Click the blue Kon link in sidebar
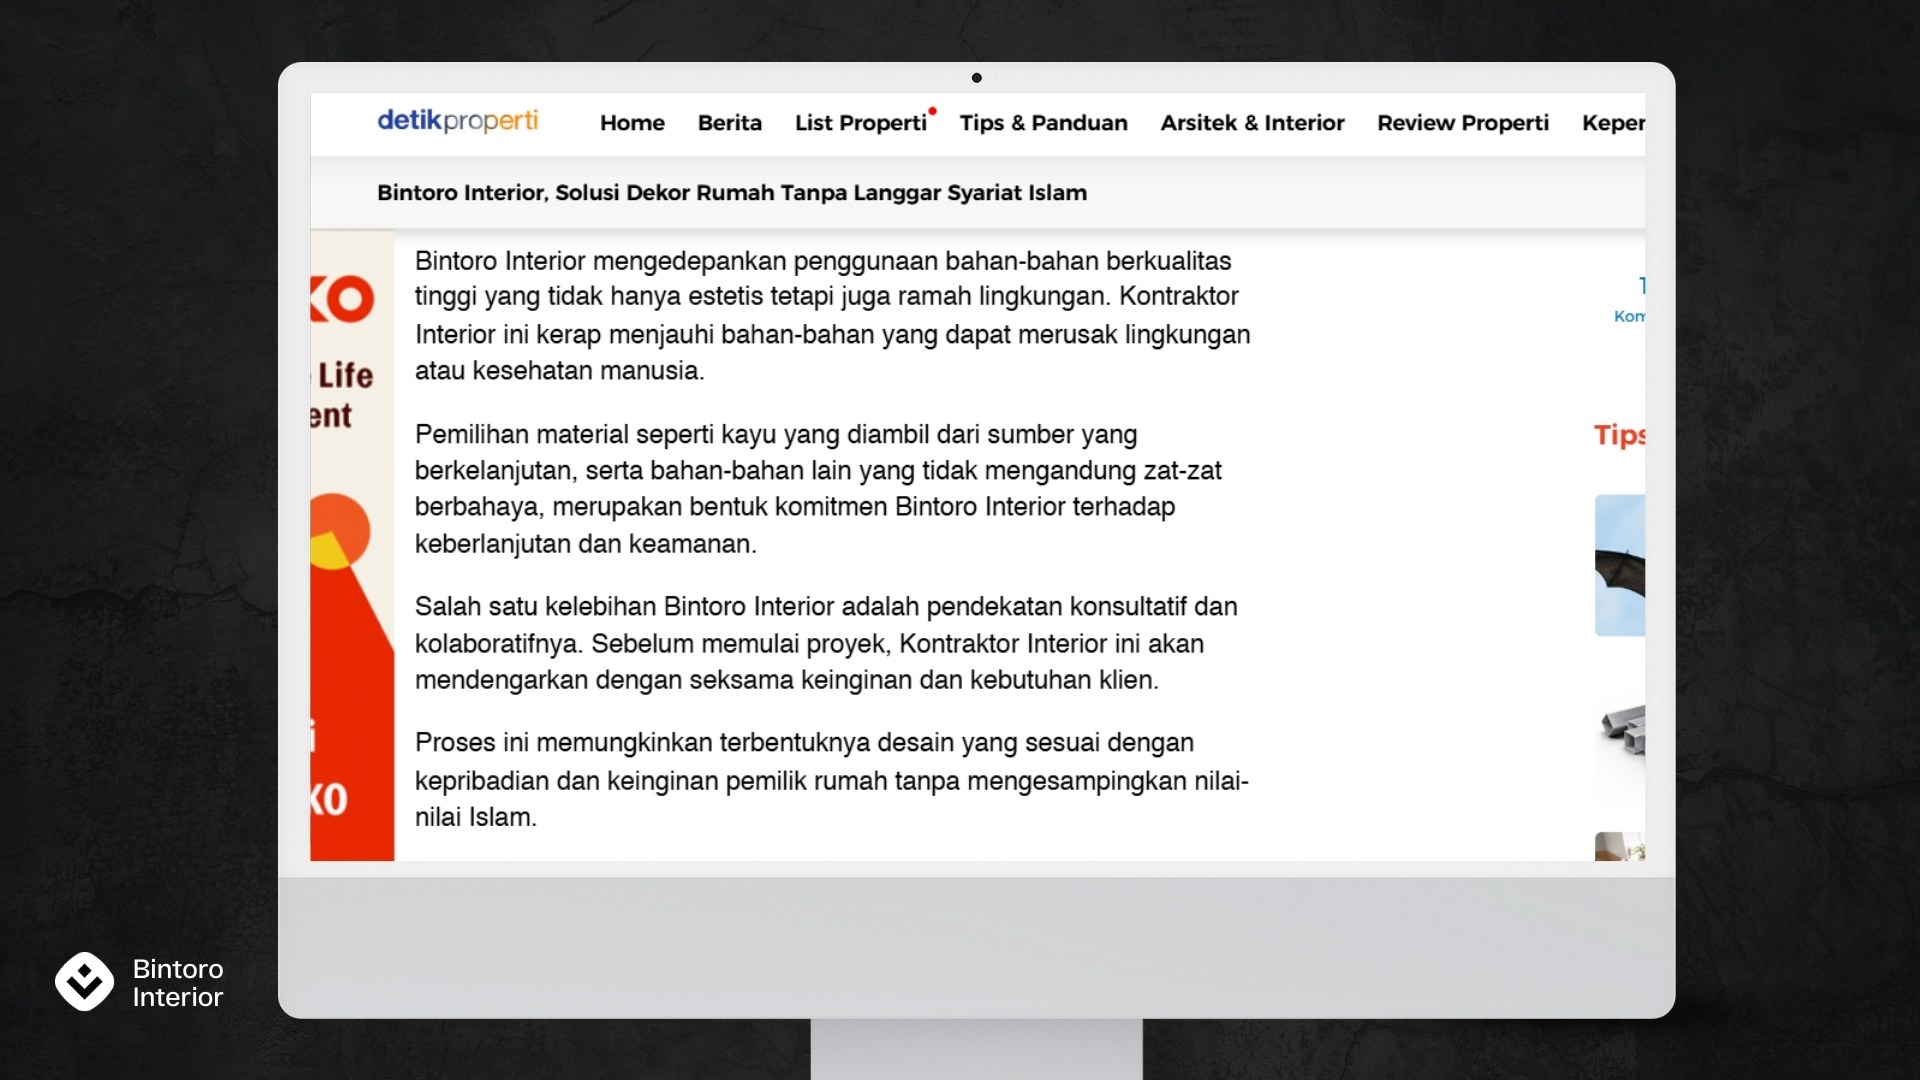 click(x=1628, y=316)
